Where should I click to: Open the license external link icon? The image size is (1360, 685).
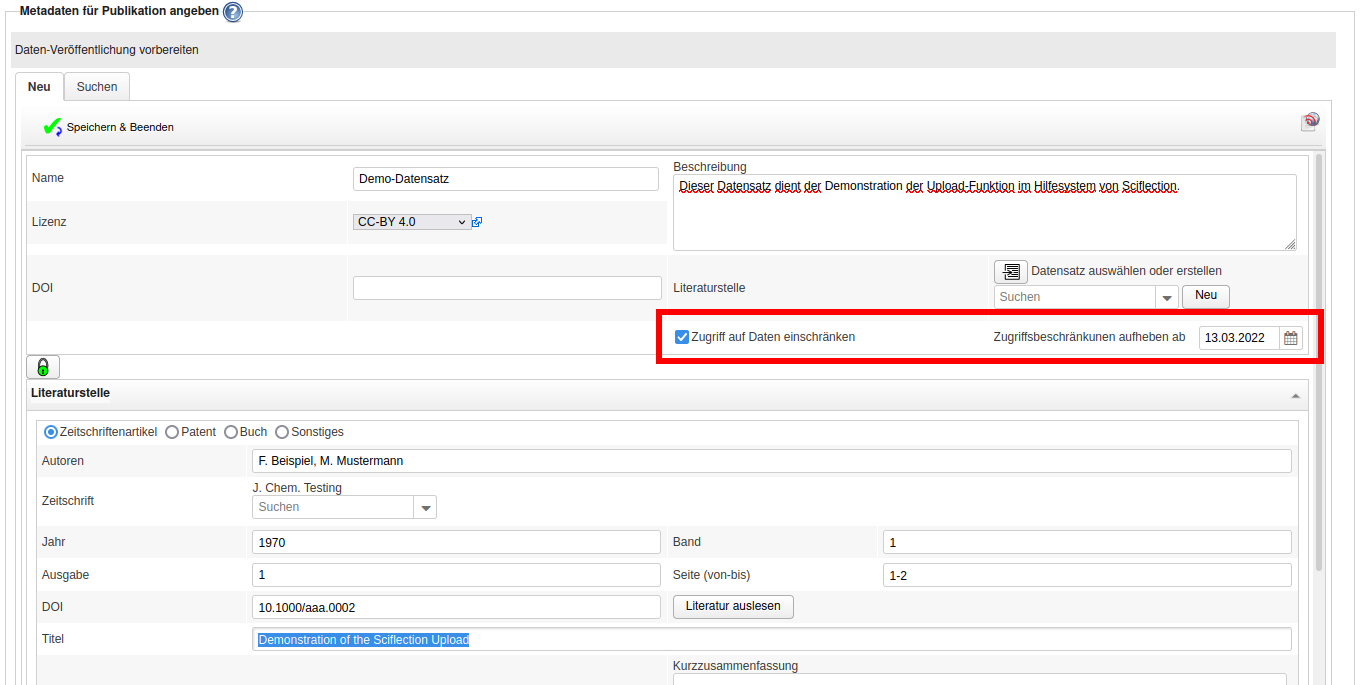click(x=477, y=222)
